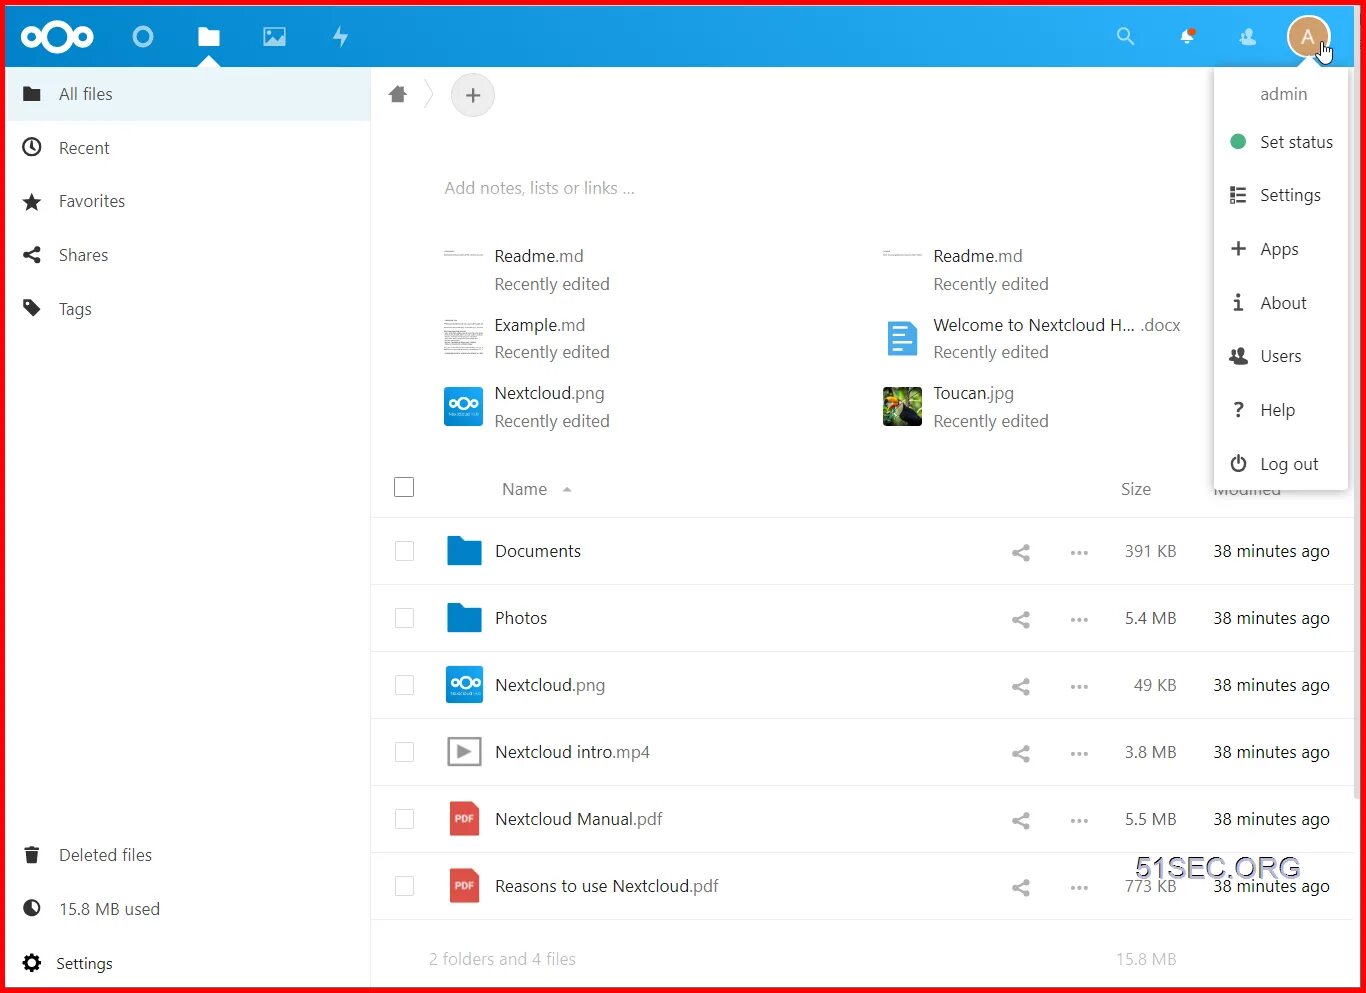
Task: Open the contacts menu icon
Action: point(1247,37)
